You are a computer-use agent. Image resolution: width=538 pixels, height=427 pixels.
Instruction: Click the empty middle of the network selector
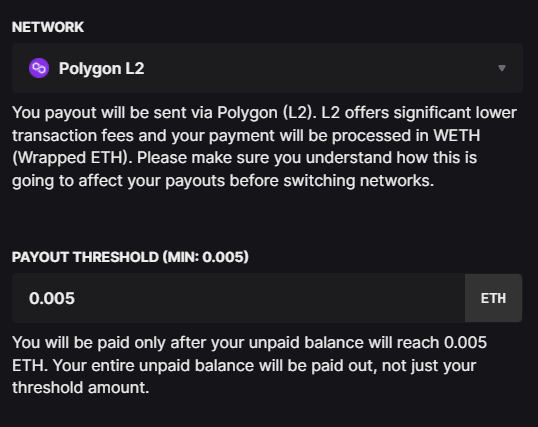319,68
